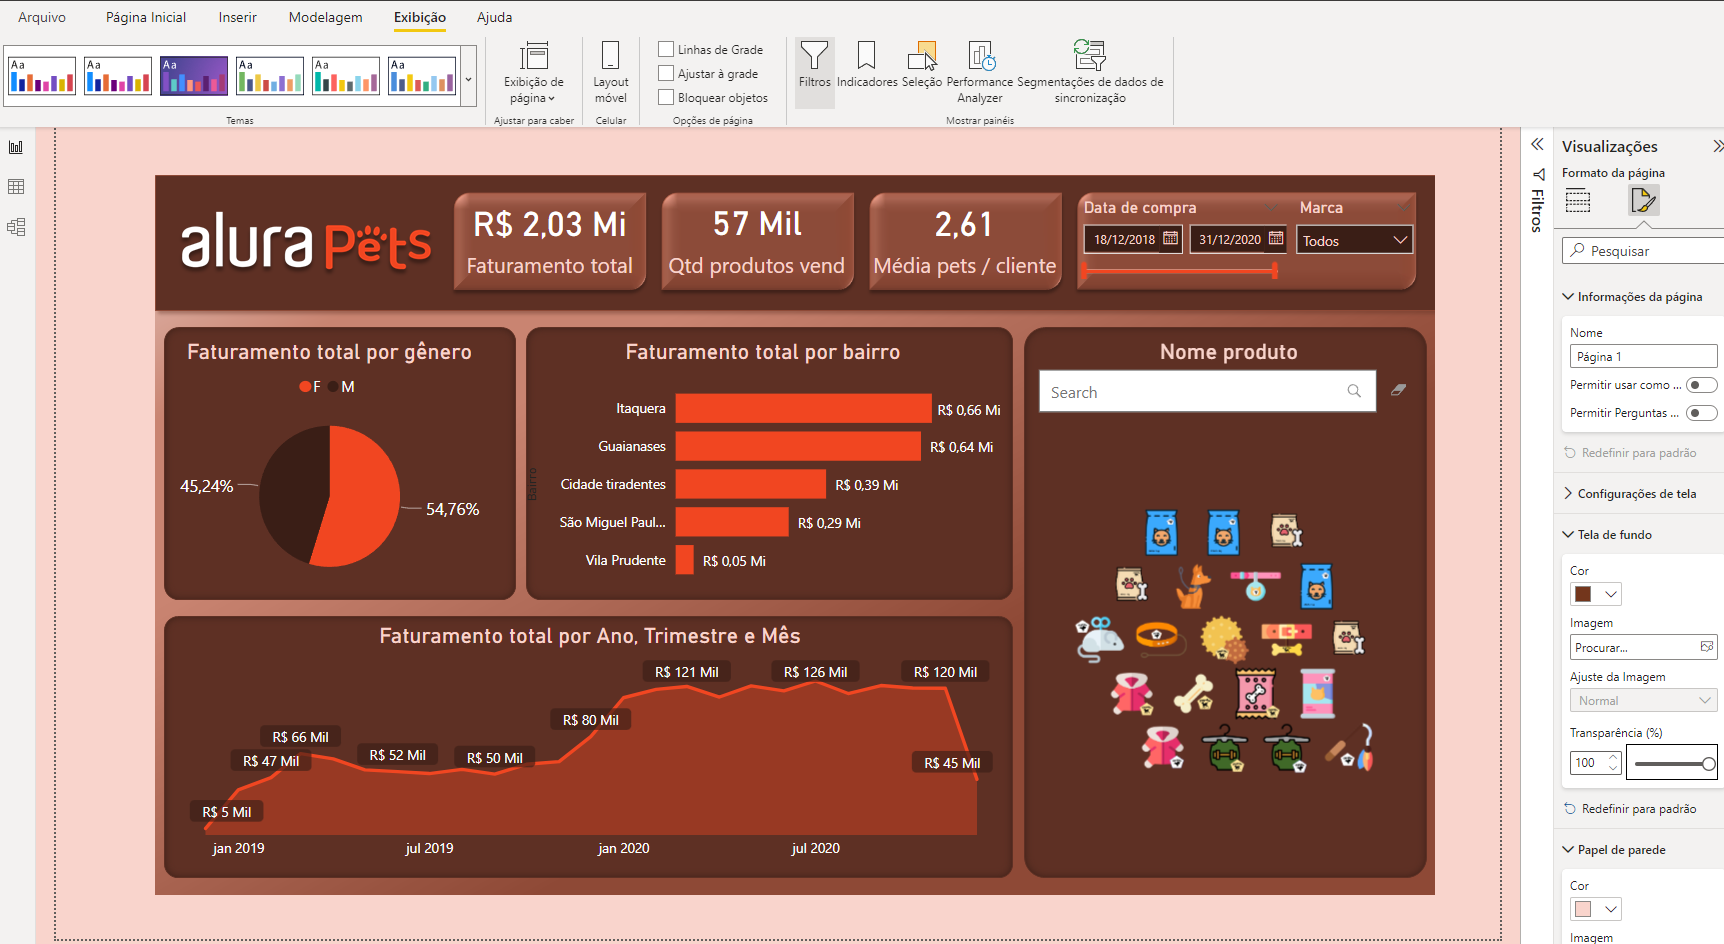
Task: Open the Página Inicial tab
Action: [x=146, y=17]
